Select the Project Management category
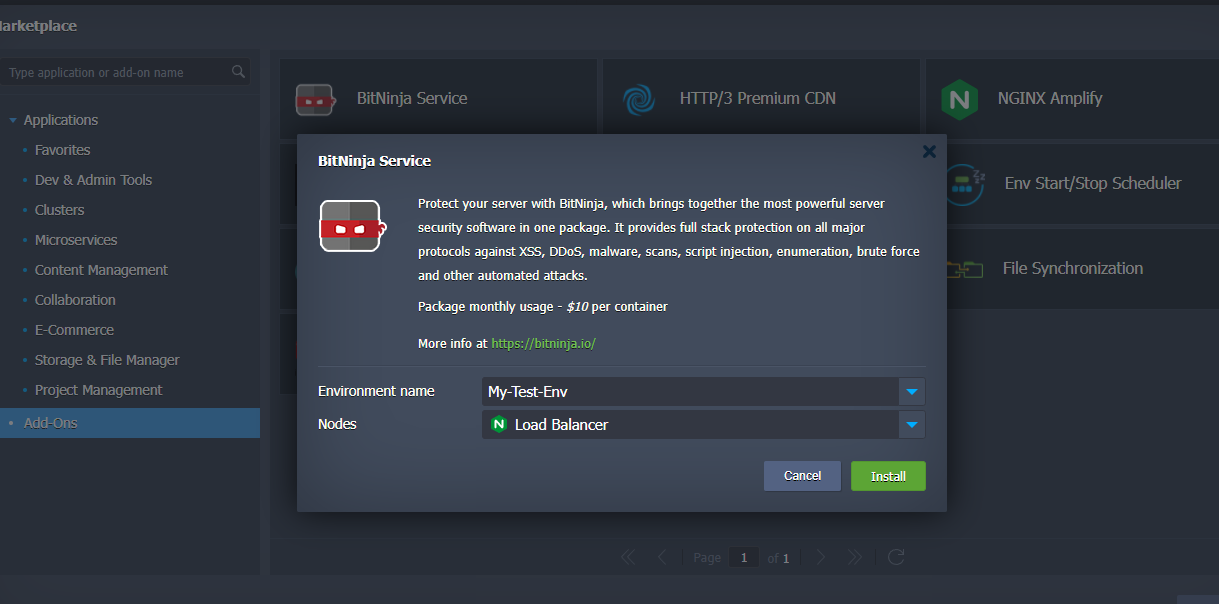The width and height of the screenshot is (1219, 604). tap(98, 390)
